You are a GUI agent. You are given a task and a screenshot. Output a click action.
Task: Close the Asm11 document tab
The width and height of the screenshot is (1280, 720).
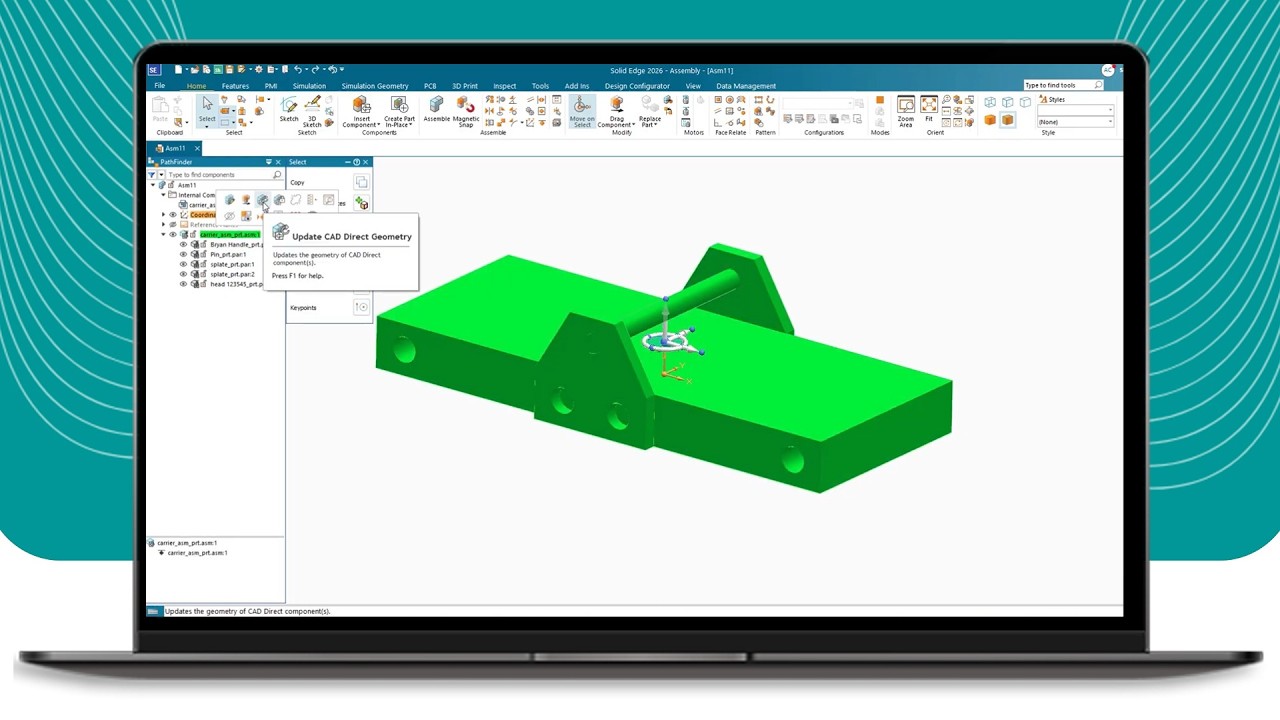[x=197, y=148]
